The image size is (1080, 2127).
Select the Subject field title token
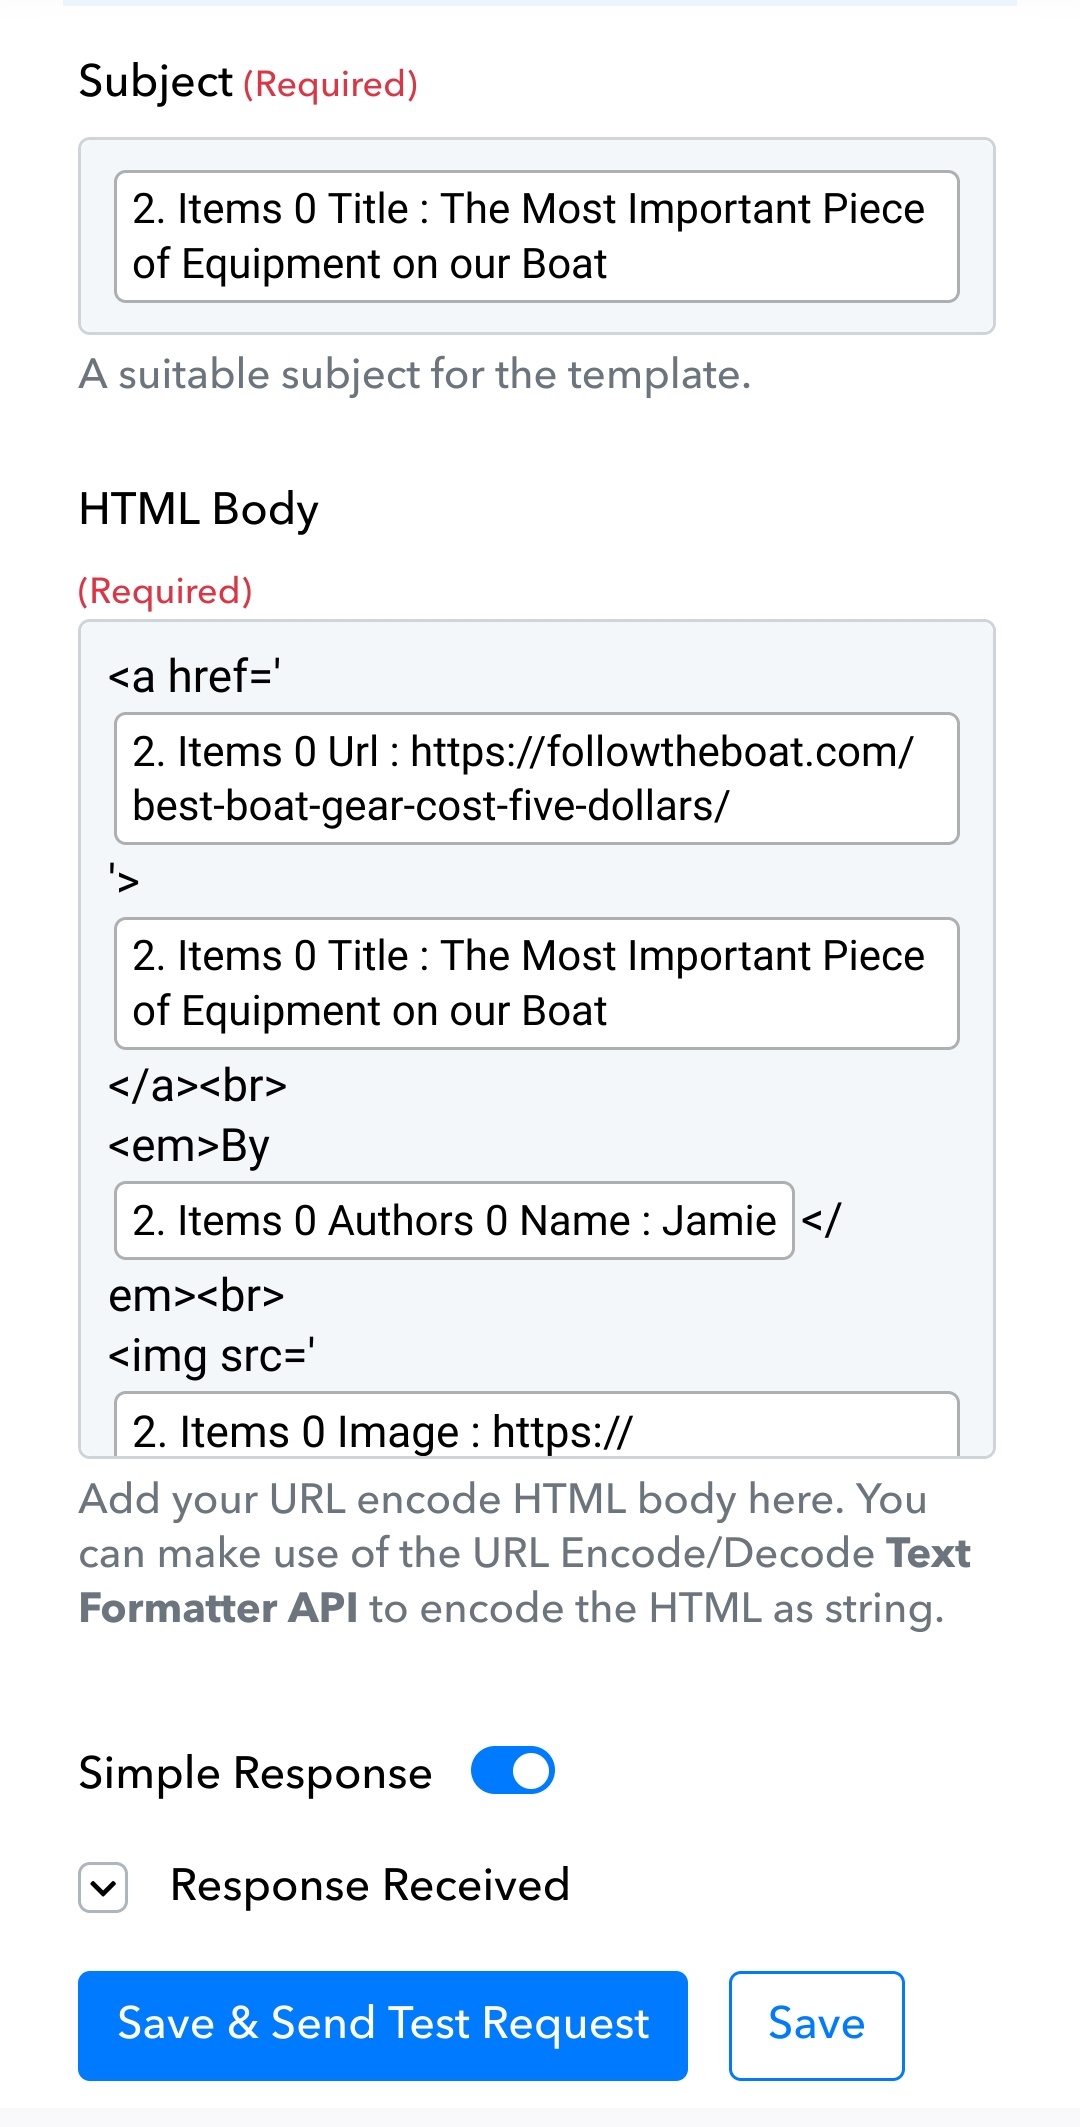point(537,236)
